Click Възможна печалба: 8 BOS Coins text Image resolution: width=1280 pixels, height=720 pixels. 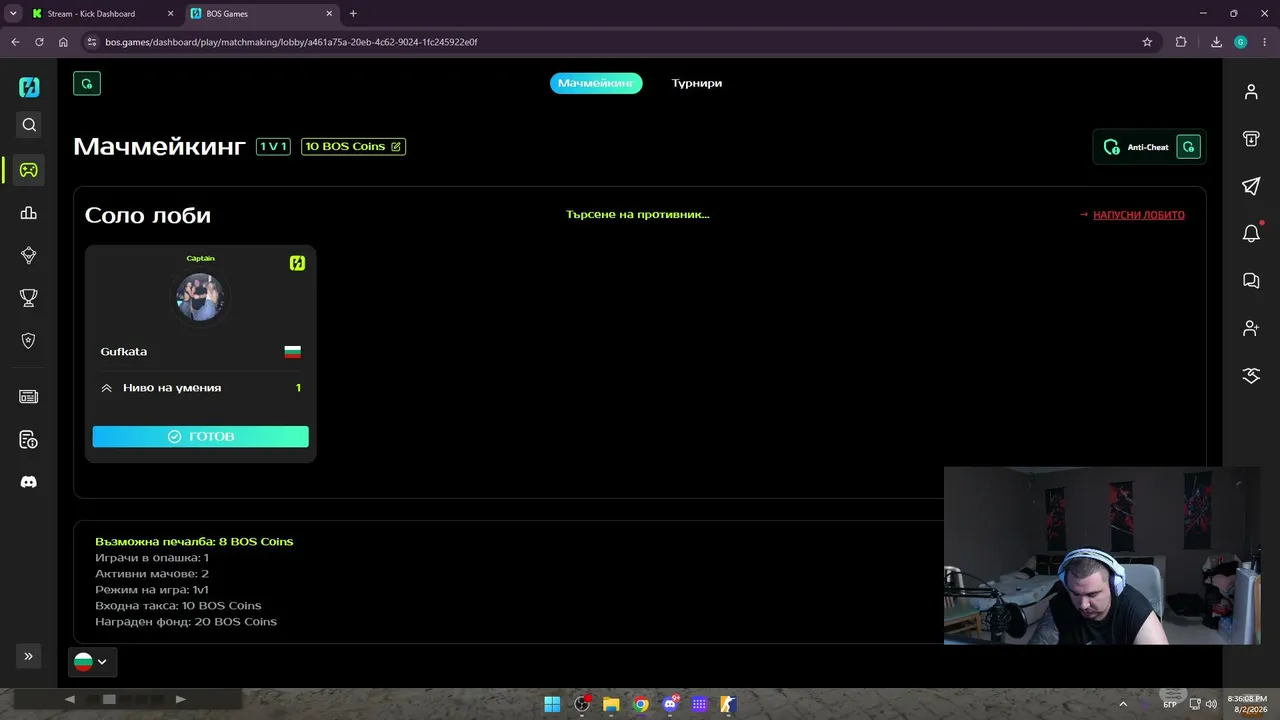(x=194, y=542)
